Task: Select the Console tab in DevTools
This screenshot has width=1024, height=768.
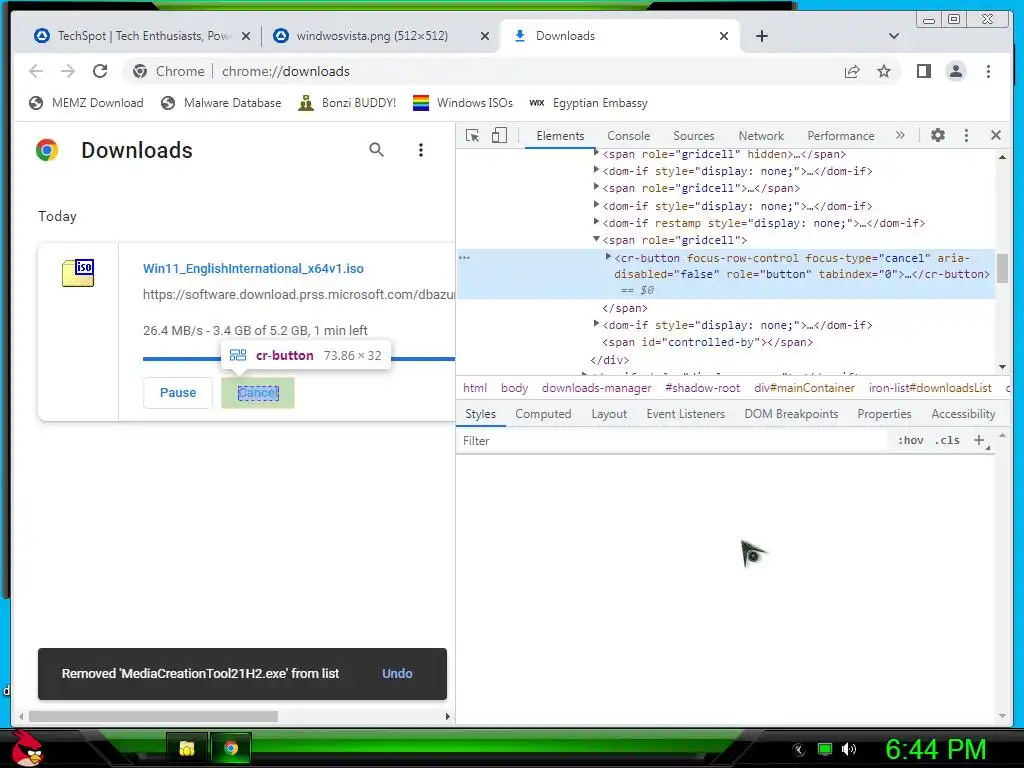Action: [x=628, y=136]
